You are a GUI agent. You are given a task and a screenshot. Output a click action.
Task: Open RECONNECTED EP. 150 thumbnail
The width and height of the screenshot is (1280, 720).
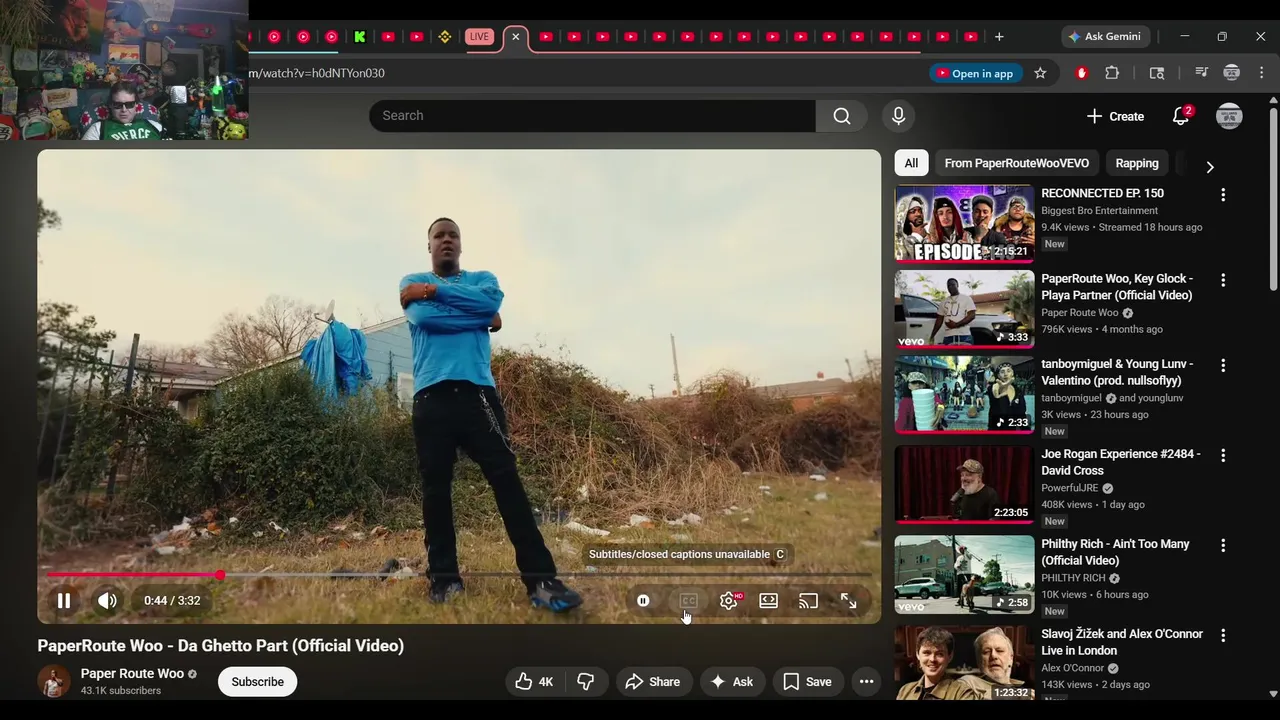point(964,224)
